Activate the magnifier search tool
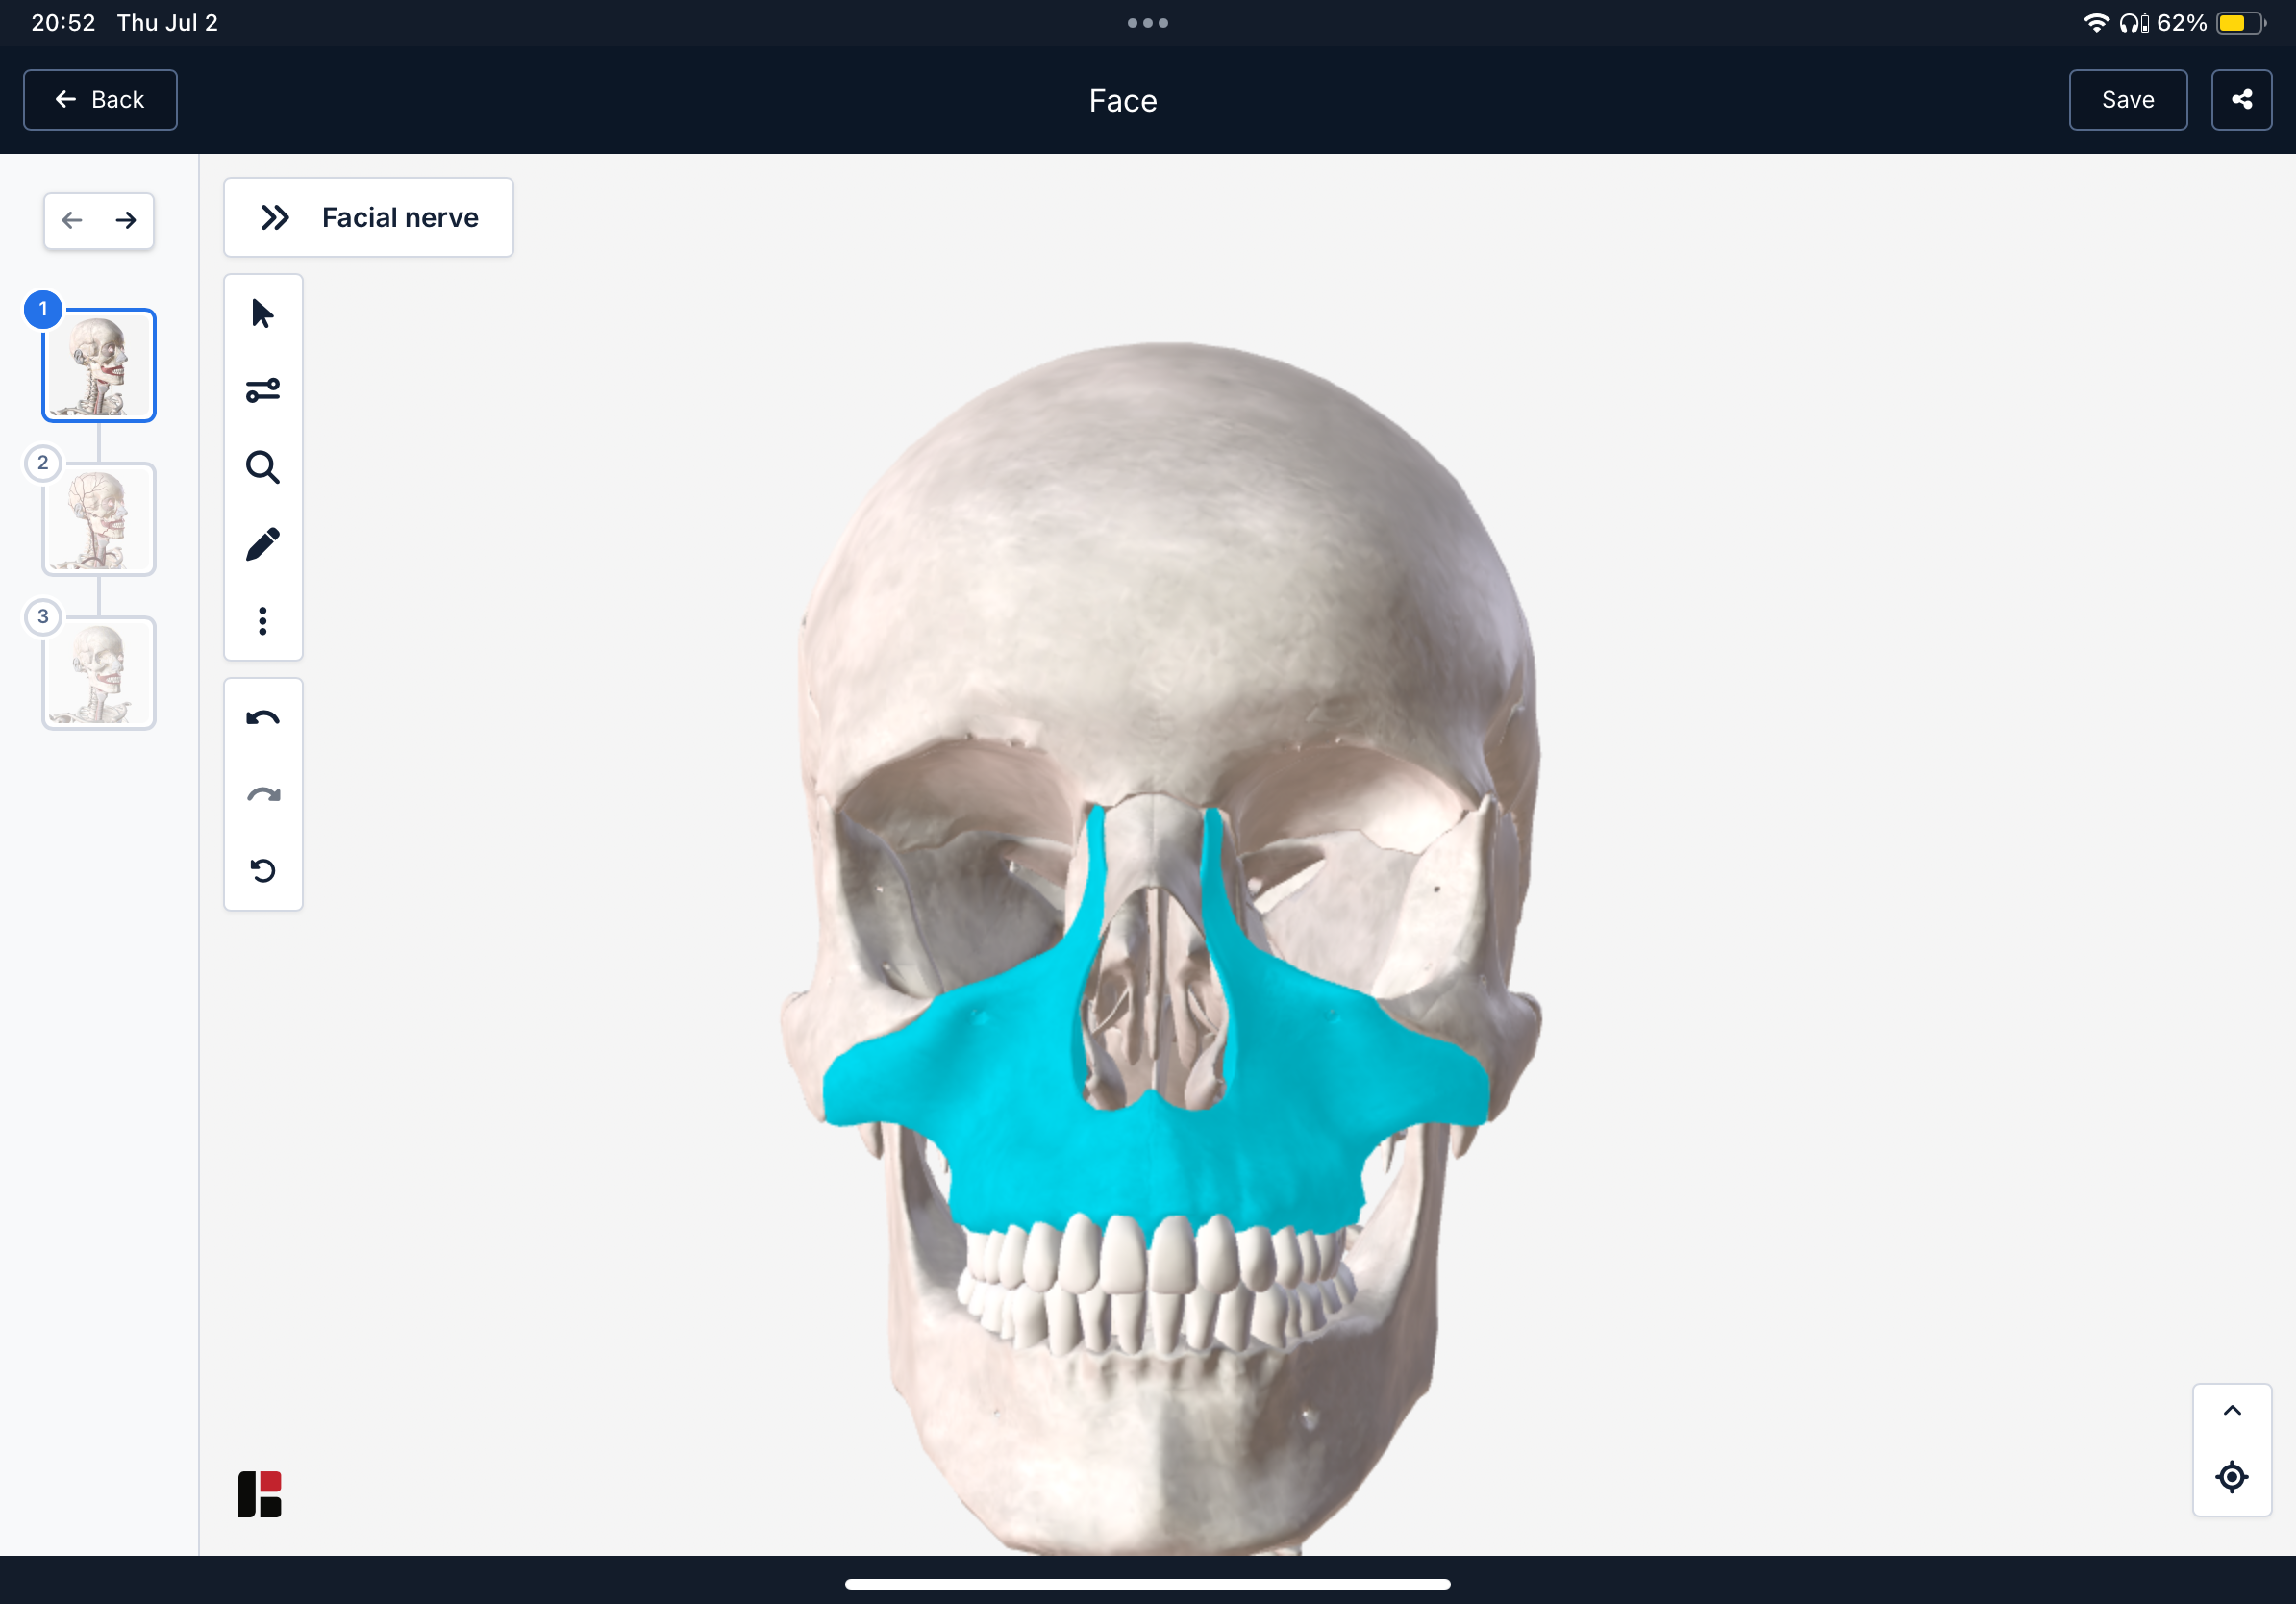 pyautogui.click(x=263, y=467)
